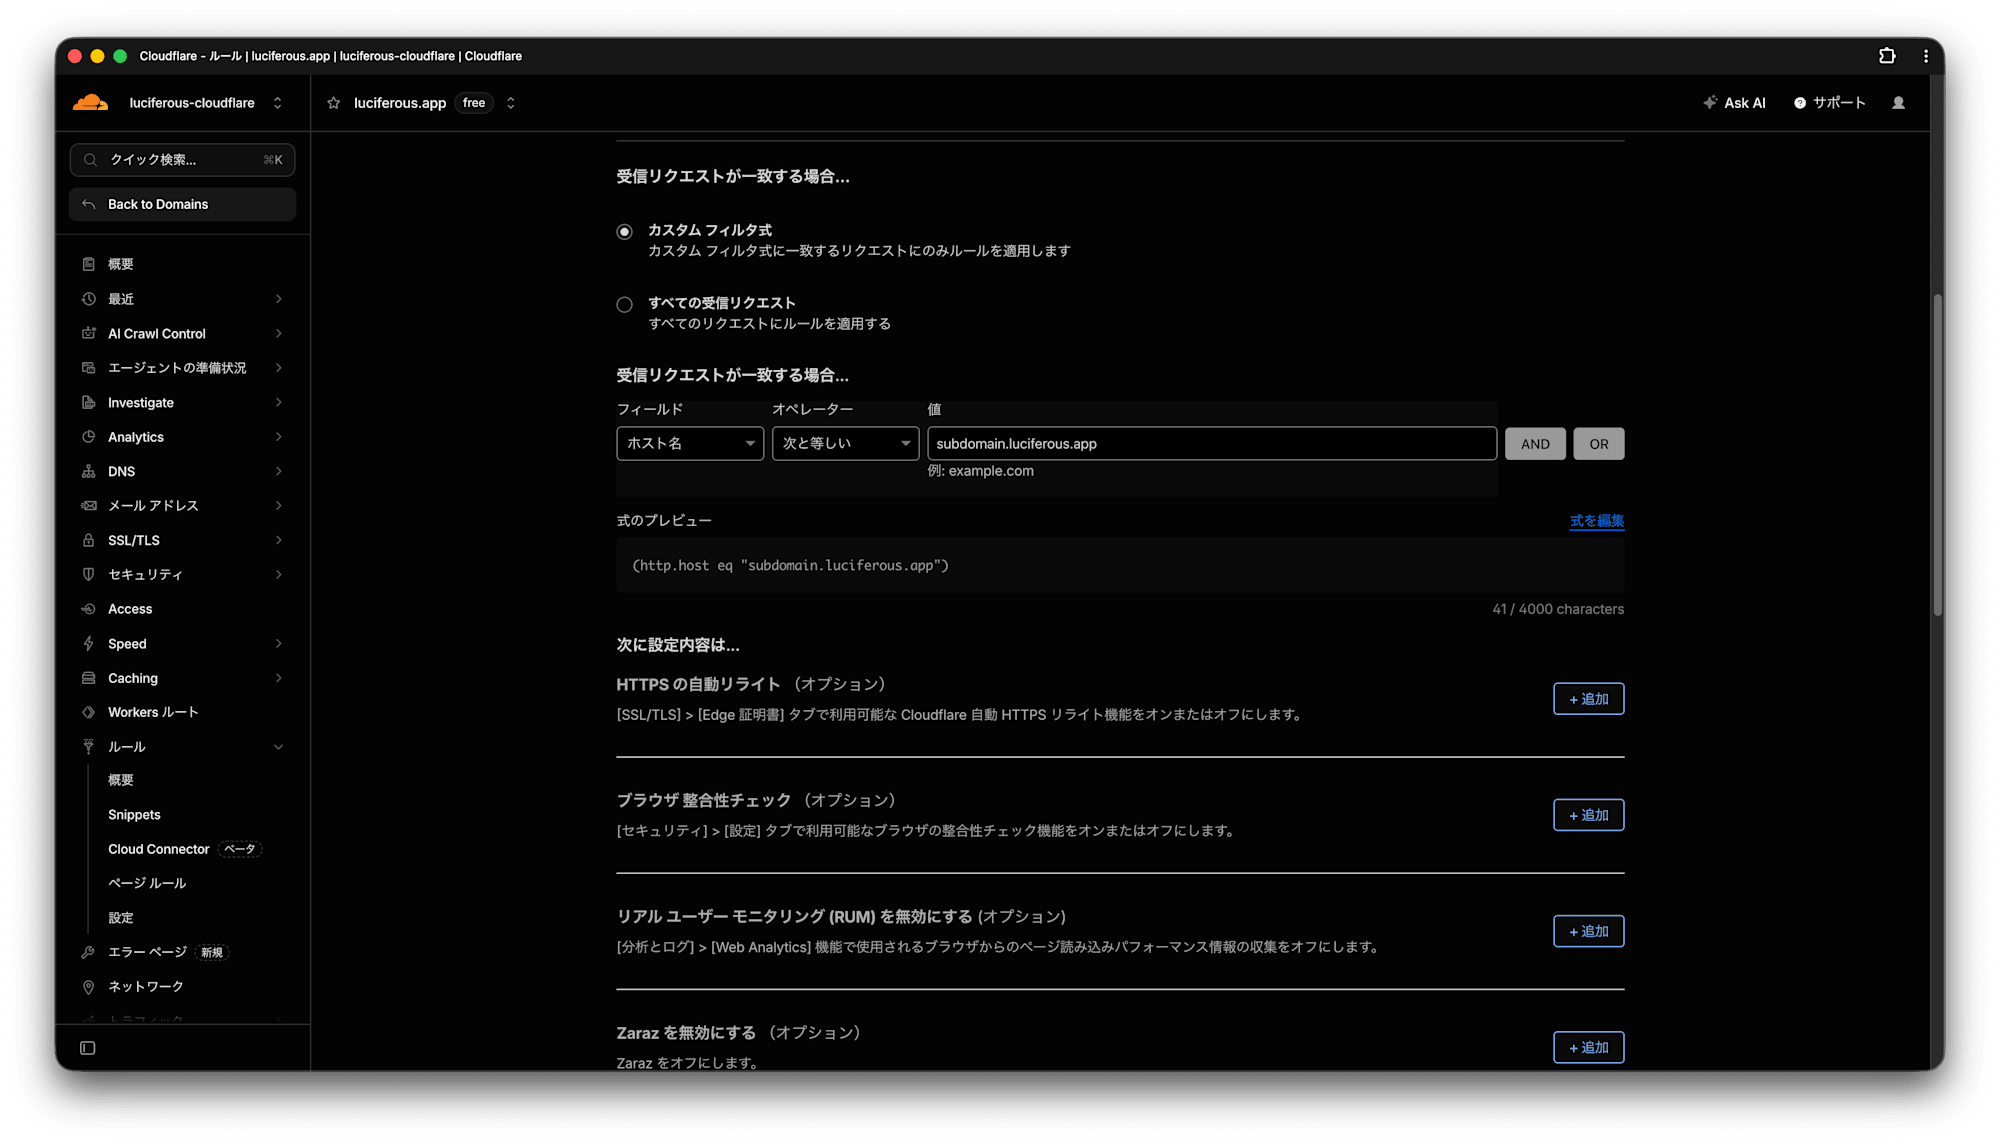This screenshot has width=2000, height=1144.
Task: Click the エージェントの準備状況 icon
Action: click(89, 368)
